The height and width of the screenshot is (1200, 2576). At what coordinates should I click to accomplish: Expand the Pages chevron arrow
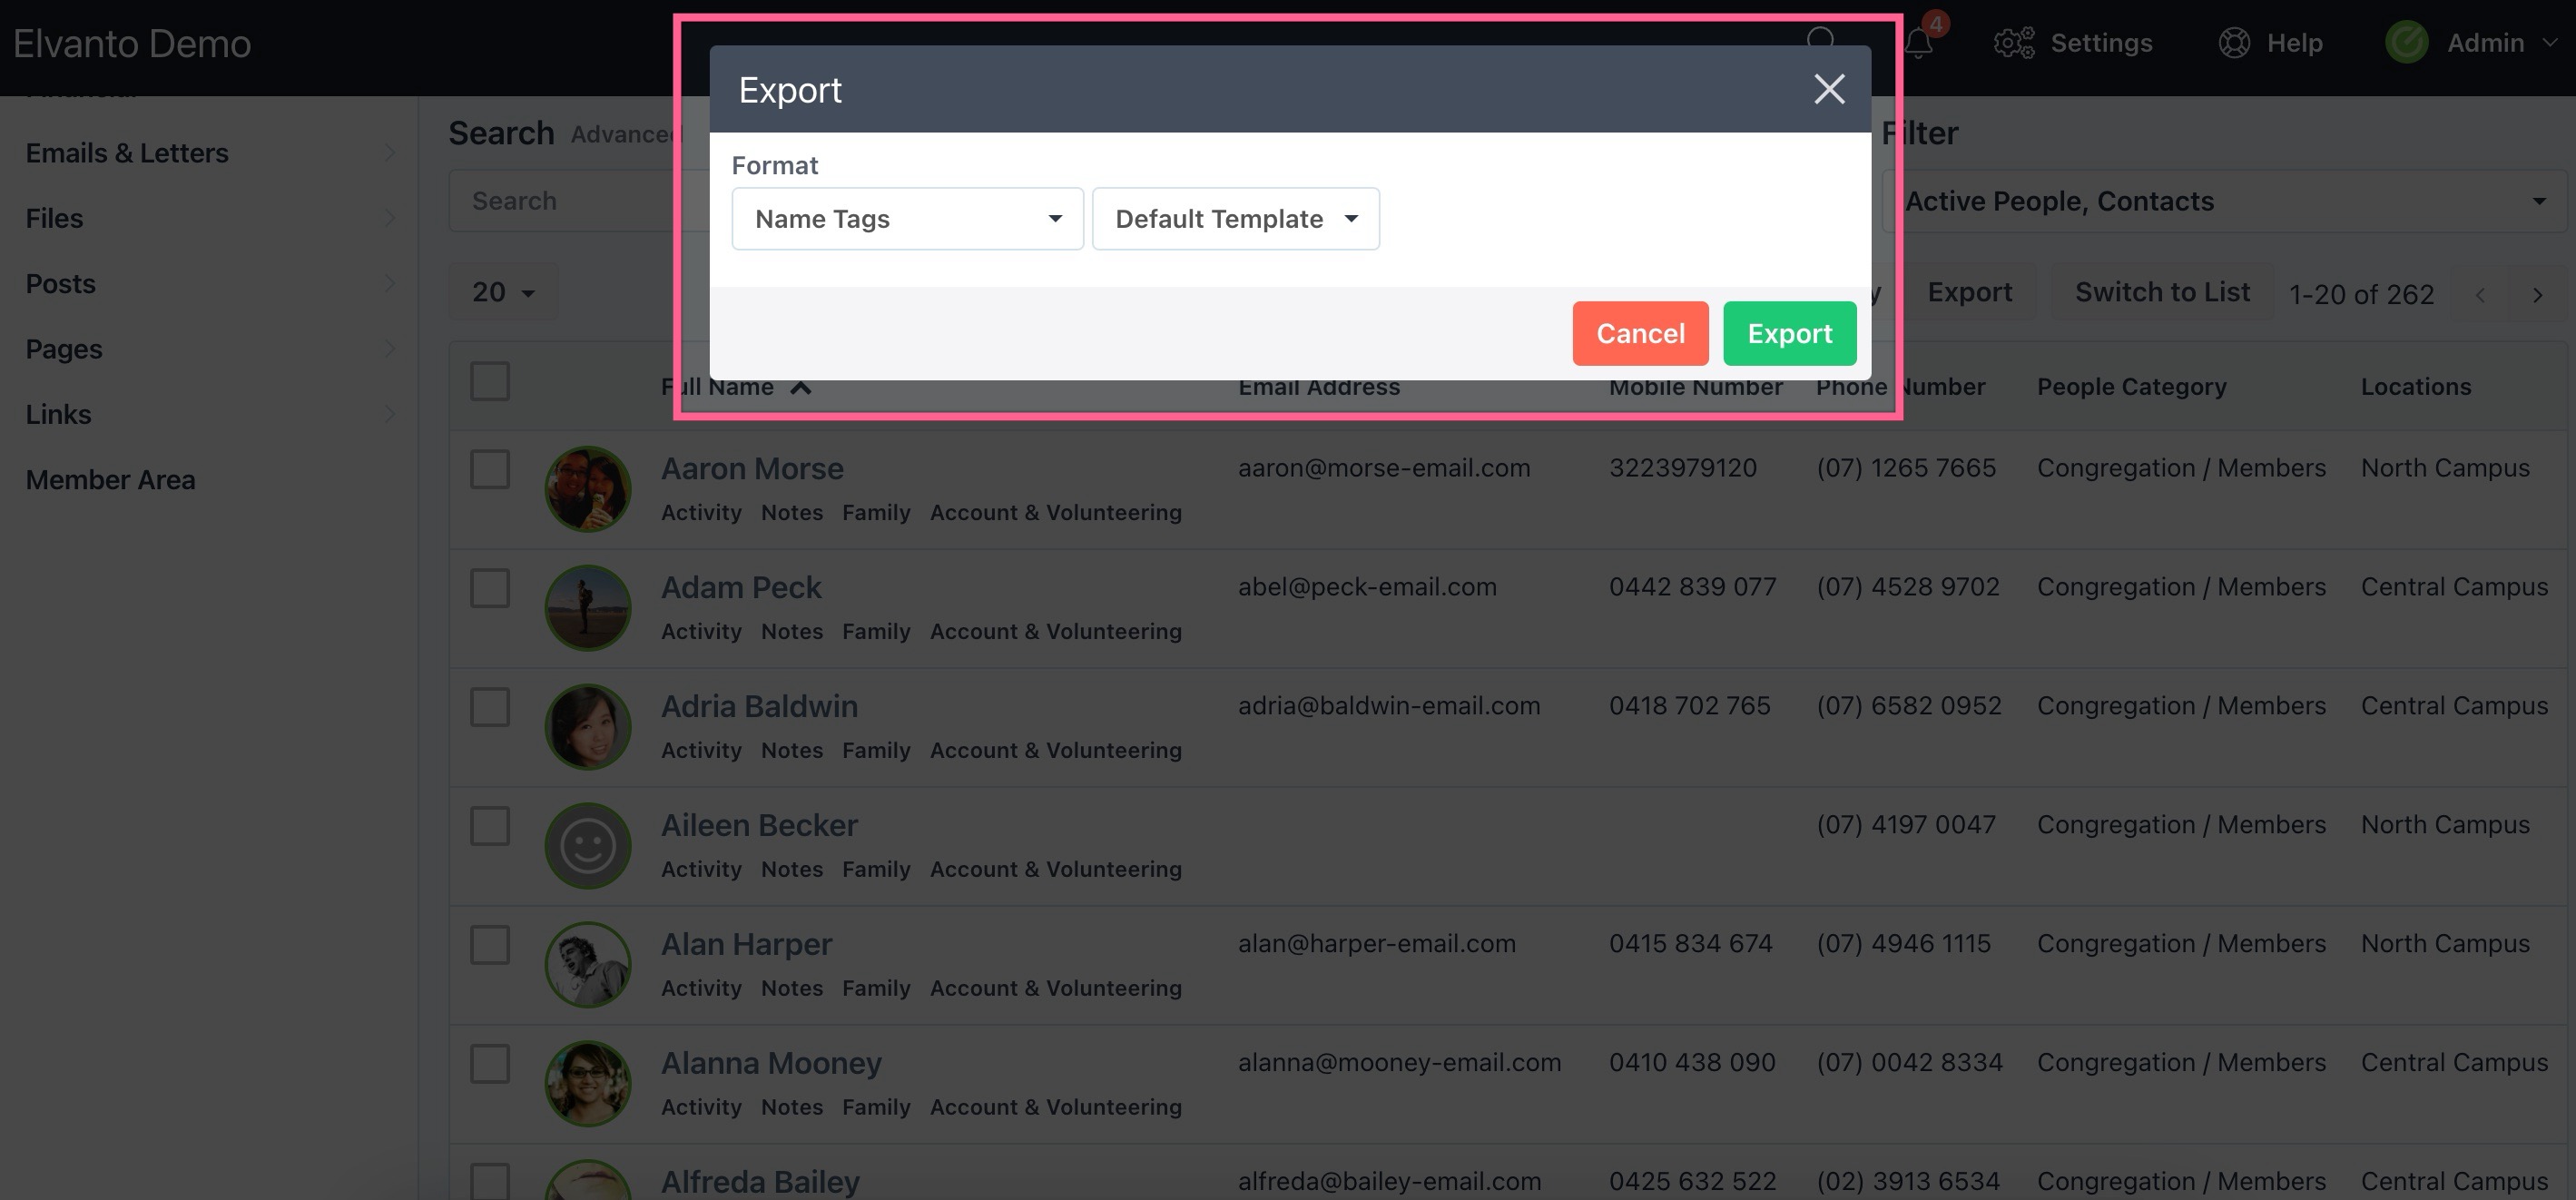[390, 349]
